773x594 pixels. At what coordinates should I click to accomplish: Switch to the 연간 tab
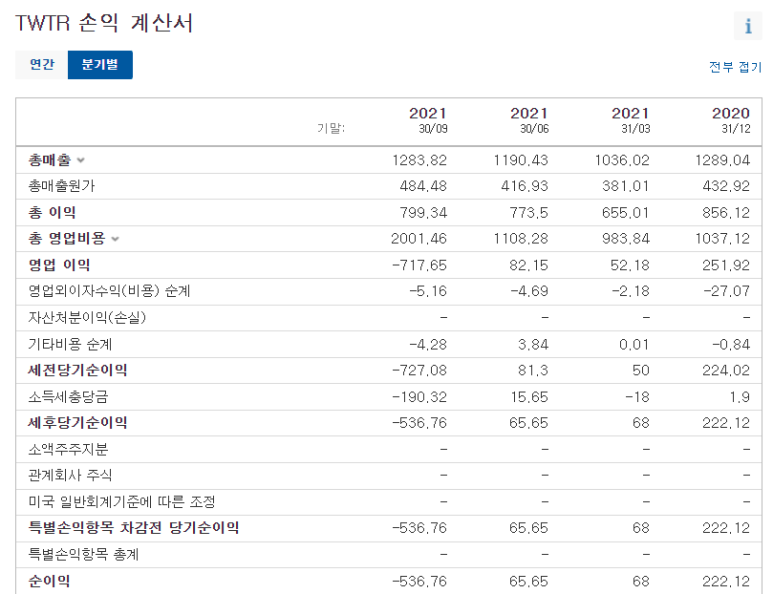[41, 65]
